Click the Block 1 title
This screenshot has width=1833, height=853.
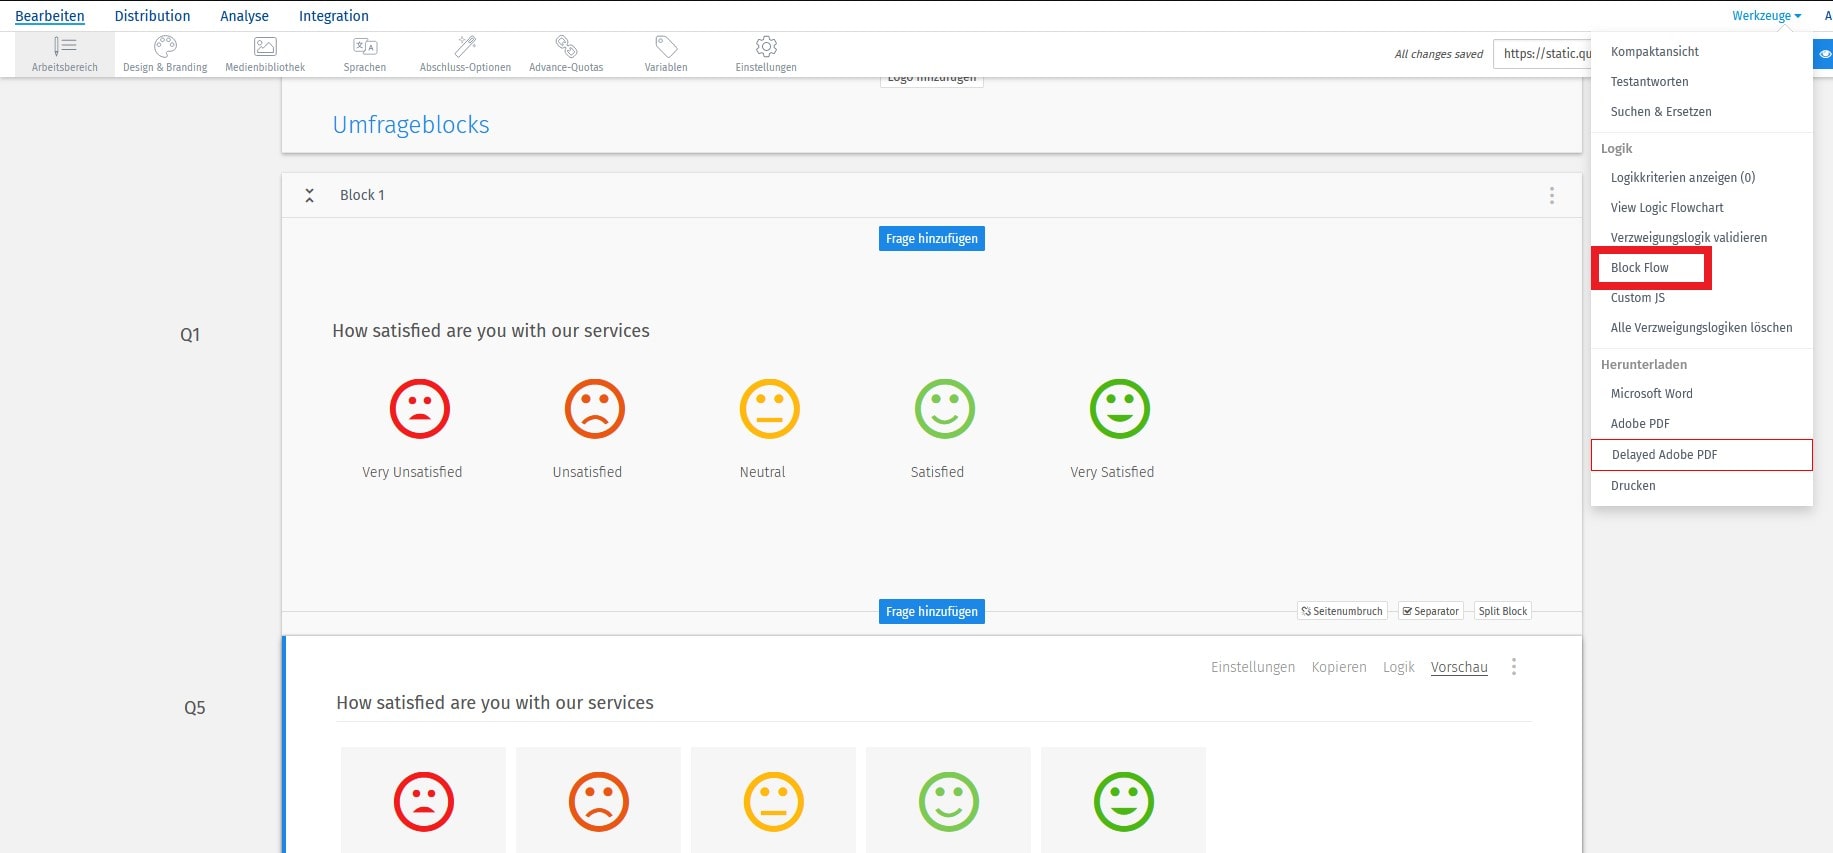click(362, 195)
